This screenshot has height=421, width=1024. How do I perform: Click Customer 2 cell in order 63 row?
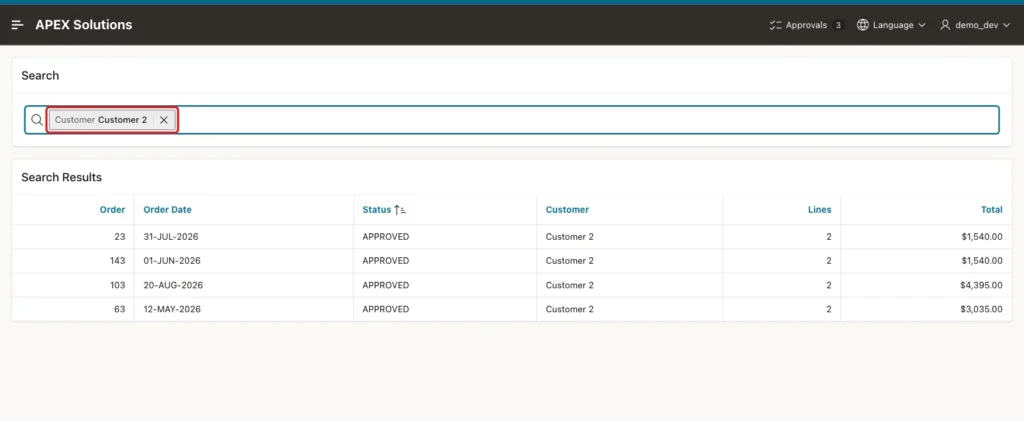tap(569, 309)
